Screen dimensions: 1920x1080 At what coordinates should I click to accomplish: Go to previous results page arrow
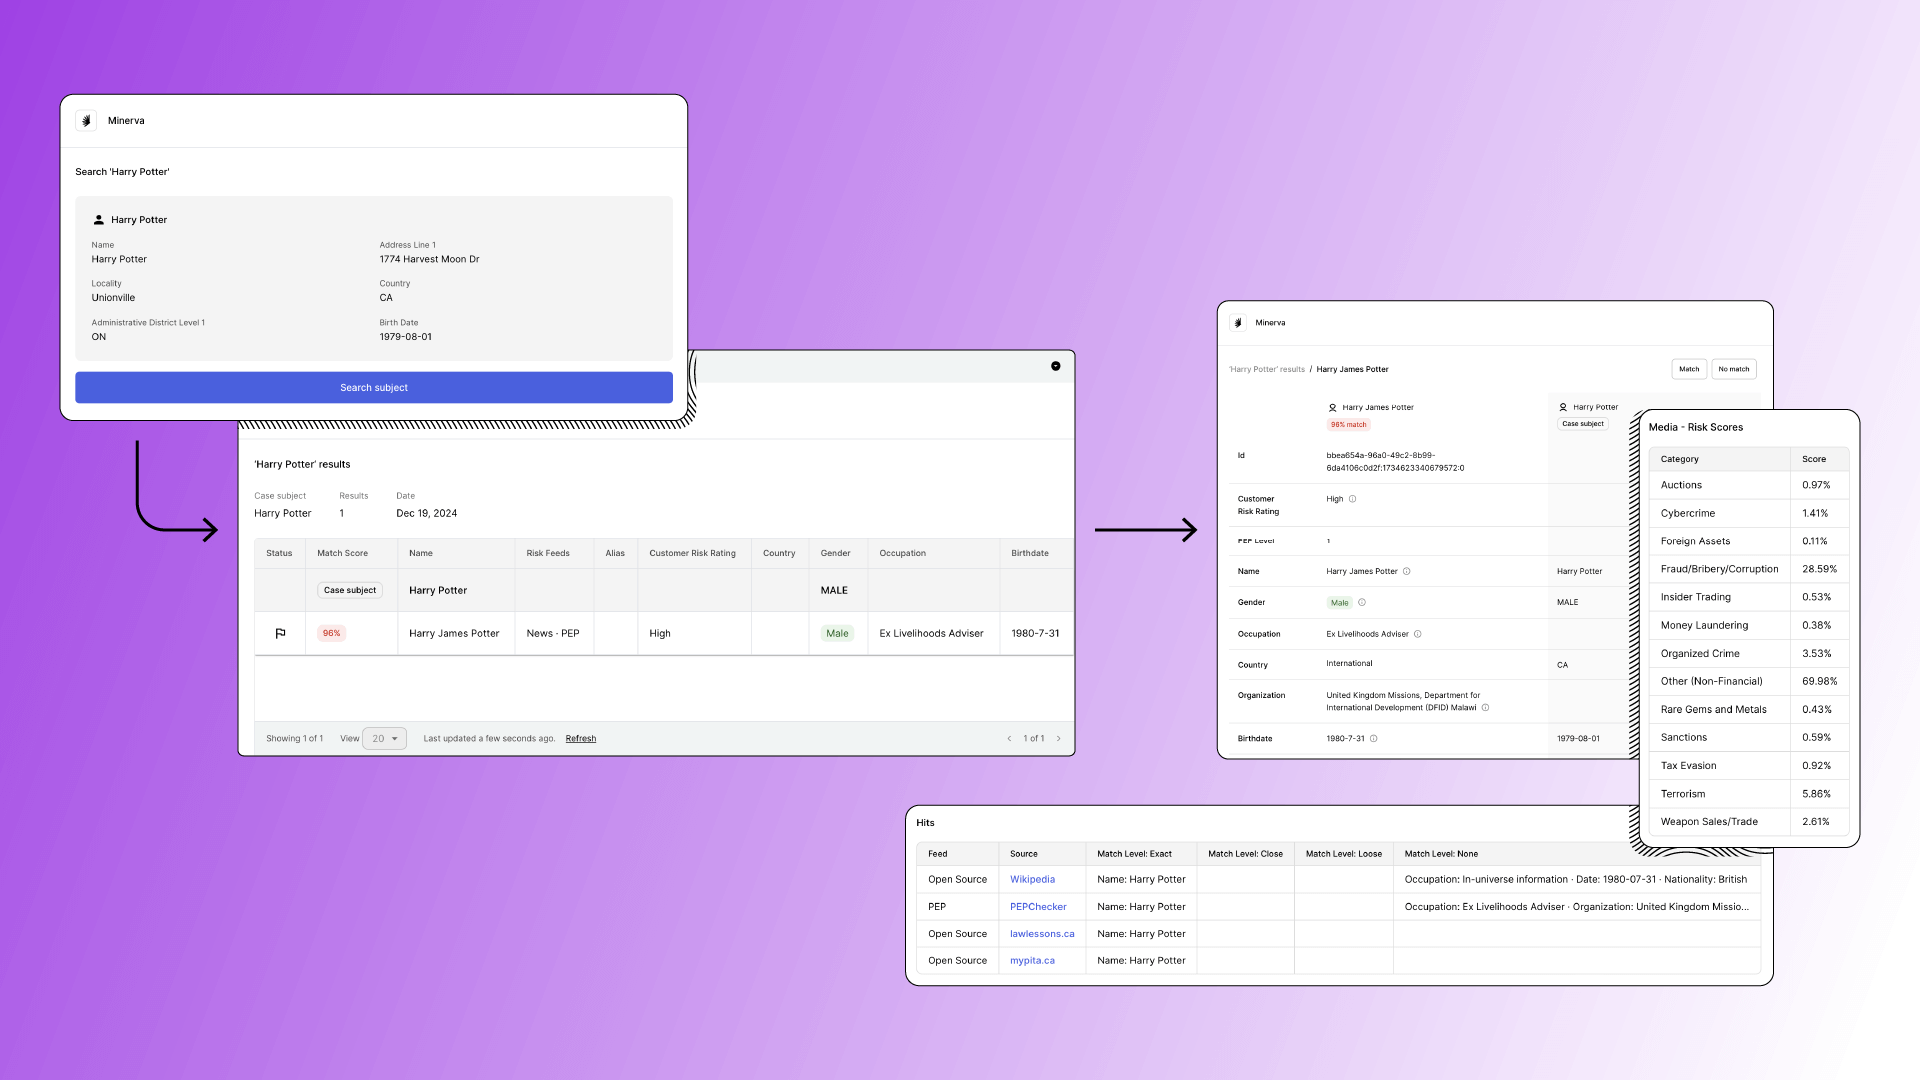pyautogui.click(x=1009, y=739)
